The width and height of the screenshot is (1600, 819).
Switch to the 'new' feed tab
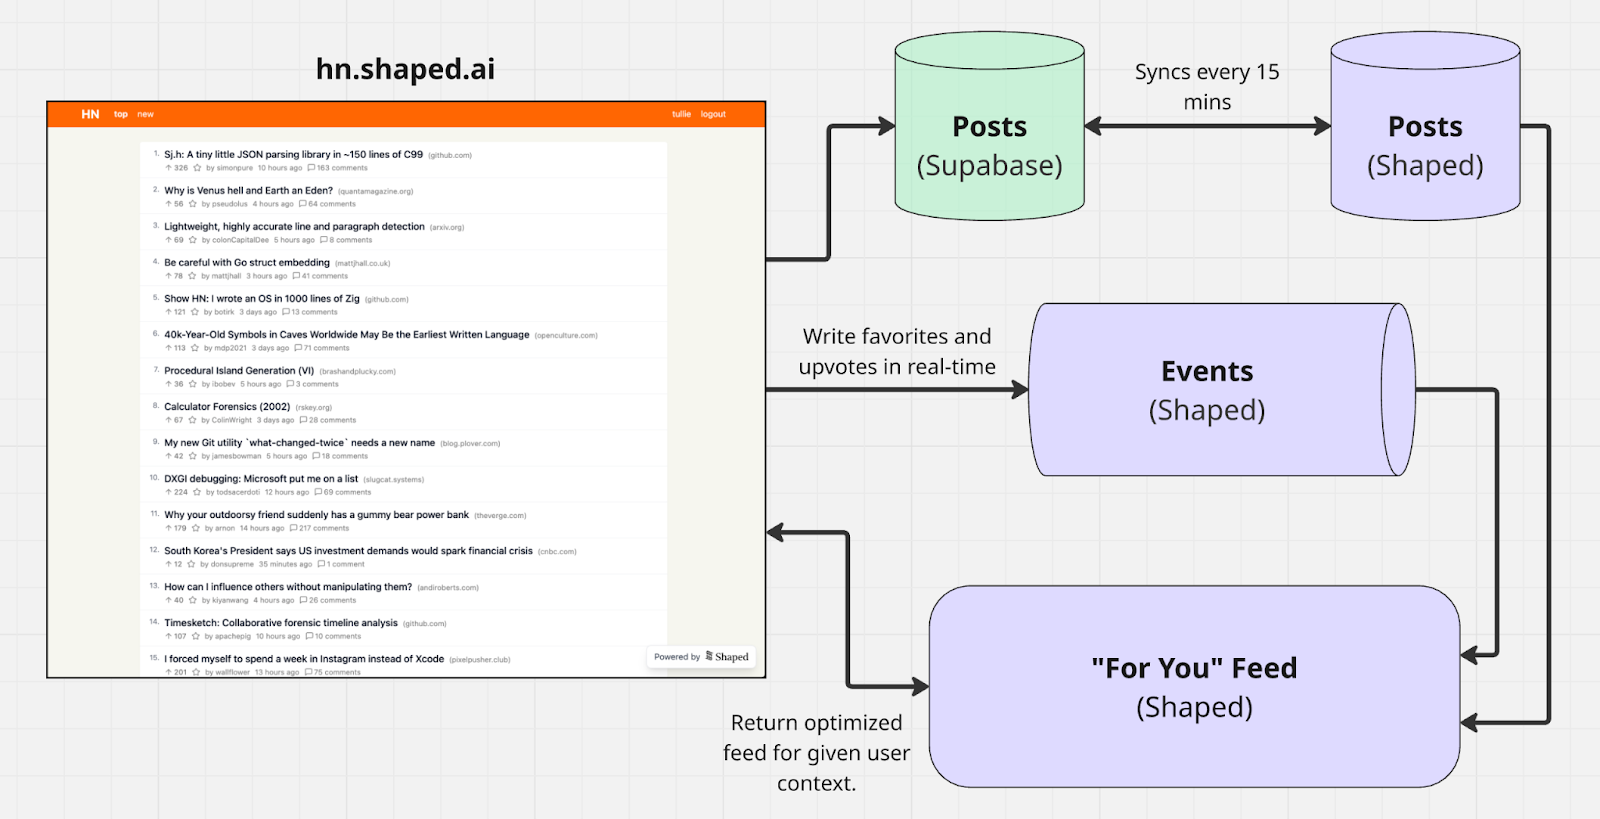(145, 114)
